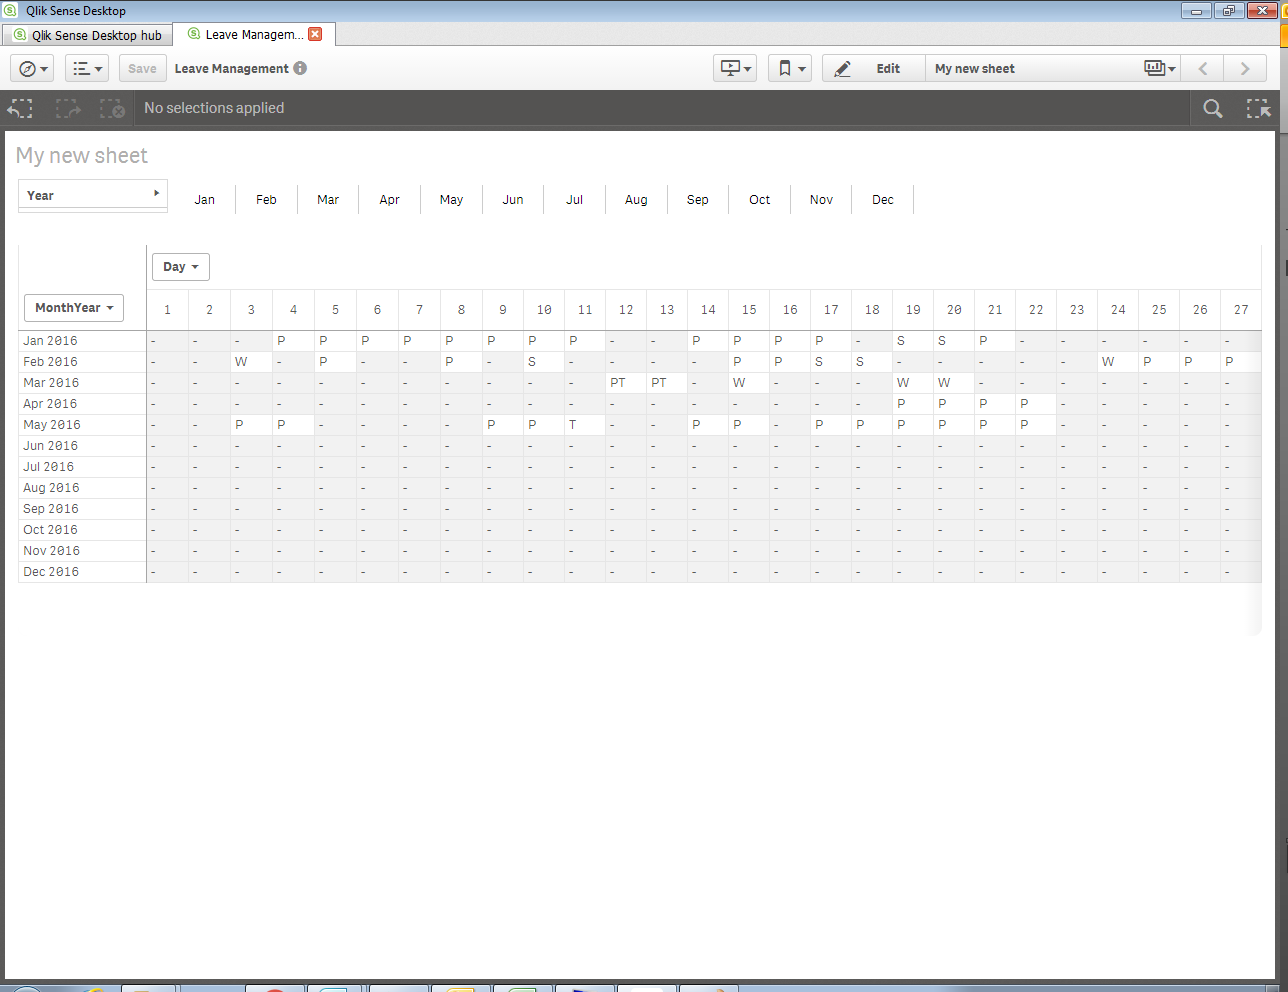Select Mar in the month filter
The width and height of the screenshot is (1288, 992).
[x=328, y=199]
